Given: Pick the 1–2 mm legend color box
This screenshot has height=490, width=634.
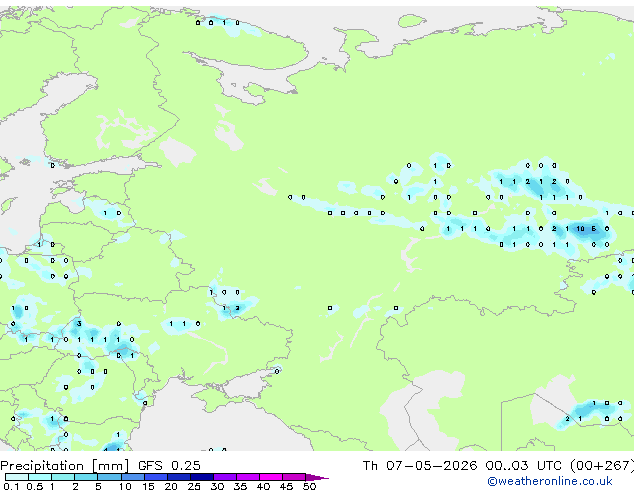Looking at the screenshot, I should click(63, 477).
